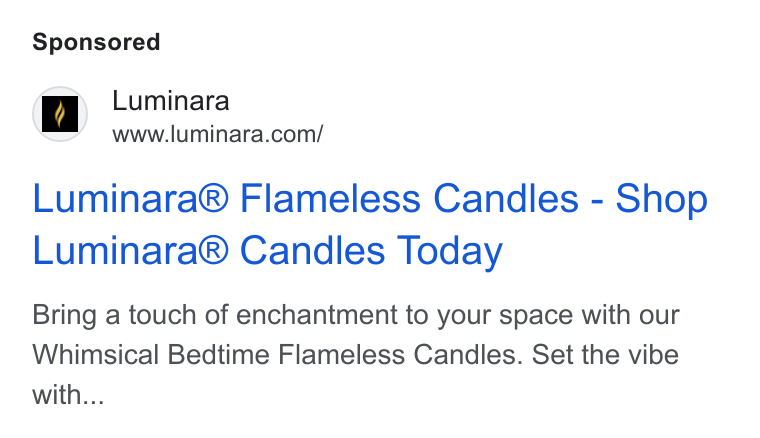
Task: Click the truncated 'with...' text
Action: coord(68,394)
